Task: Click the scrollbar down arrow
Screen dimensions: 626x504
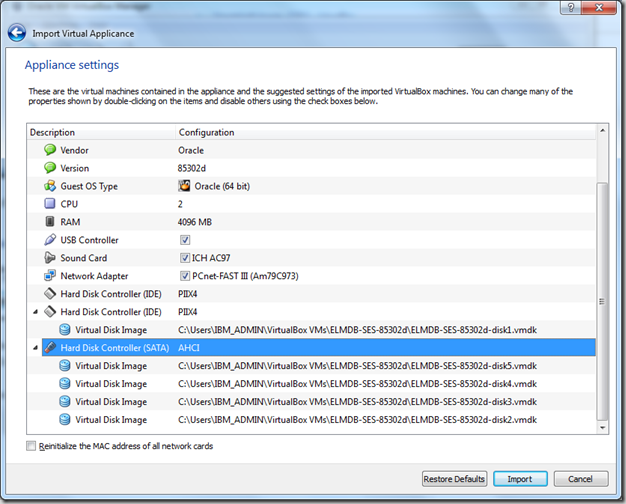Action: 602,428
